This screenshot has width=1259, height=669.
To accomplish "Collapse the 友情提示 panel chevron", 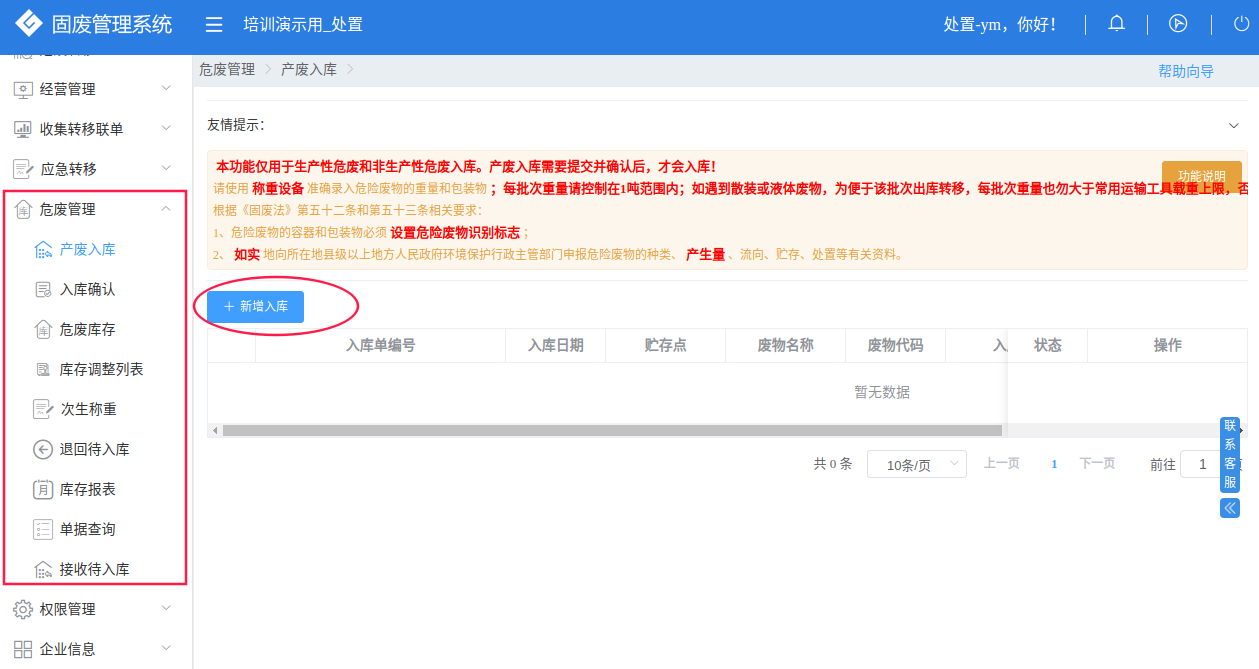I will click(x=1233, y=126).
